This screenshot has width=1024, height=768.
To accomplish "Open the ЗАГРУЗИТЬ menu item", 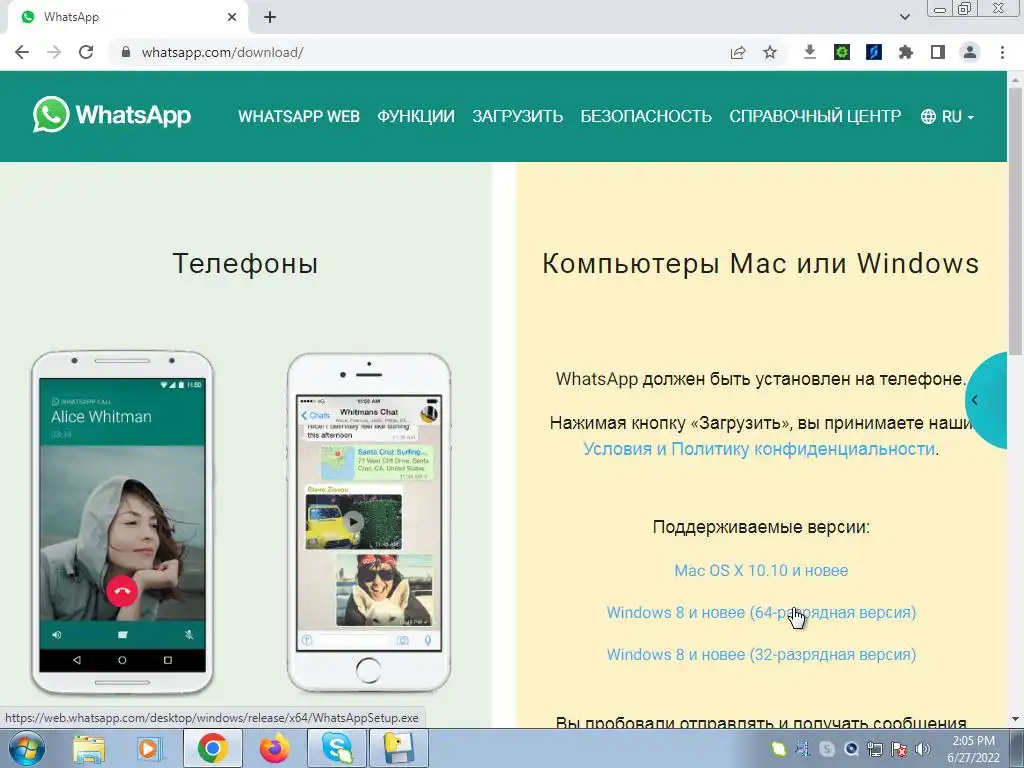I will pyautogui.click(x=517, y=116).
